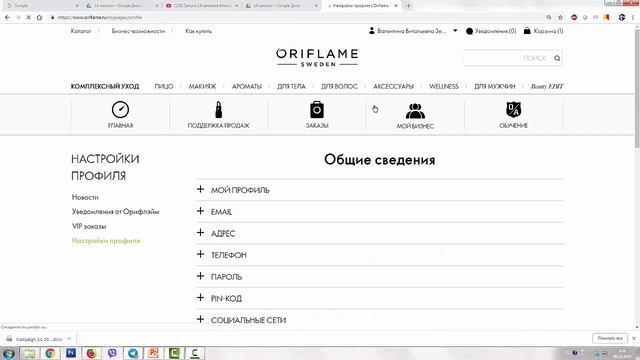Image resolution: width=640 pixels, height=360 pixels.
Task: Open PowerPoint from the taskbar
Action: pos(153,353)
